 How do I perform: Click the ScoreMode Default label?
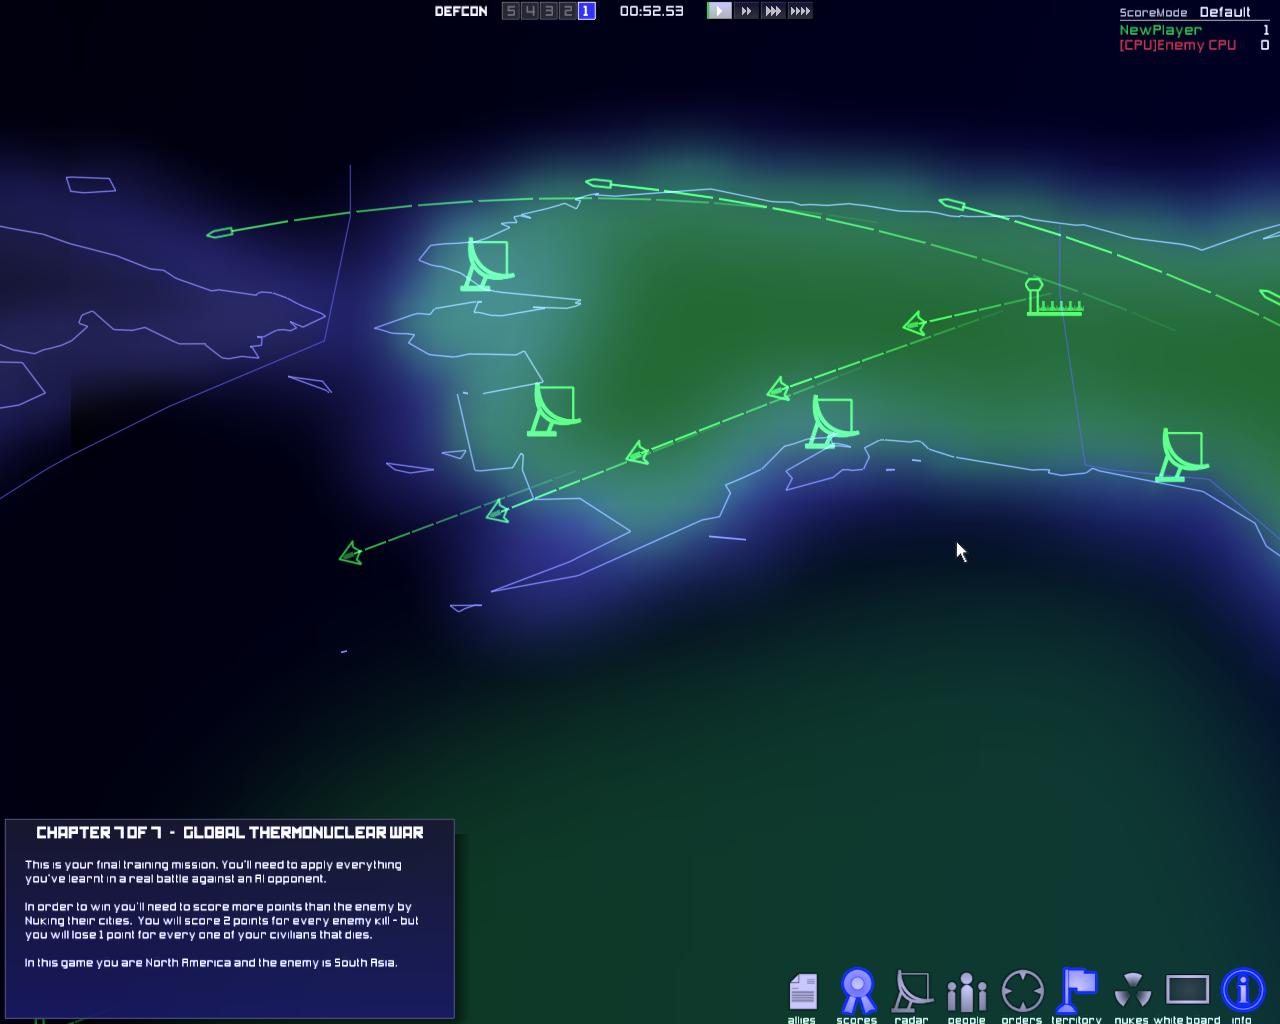(1185, 12)
